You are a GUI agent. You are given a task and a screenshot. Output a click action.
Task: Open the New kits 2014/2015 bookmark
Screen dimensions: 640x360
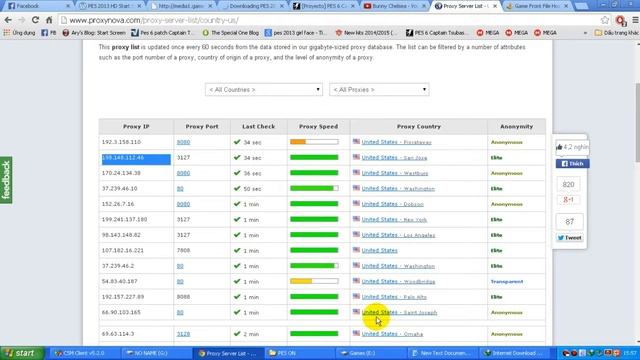(x=366, y=33)
